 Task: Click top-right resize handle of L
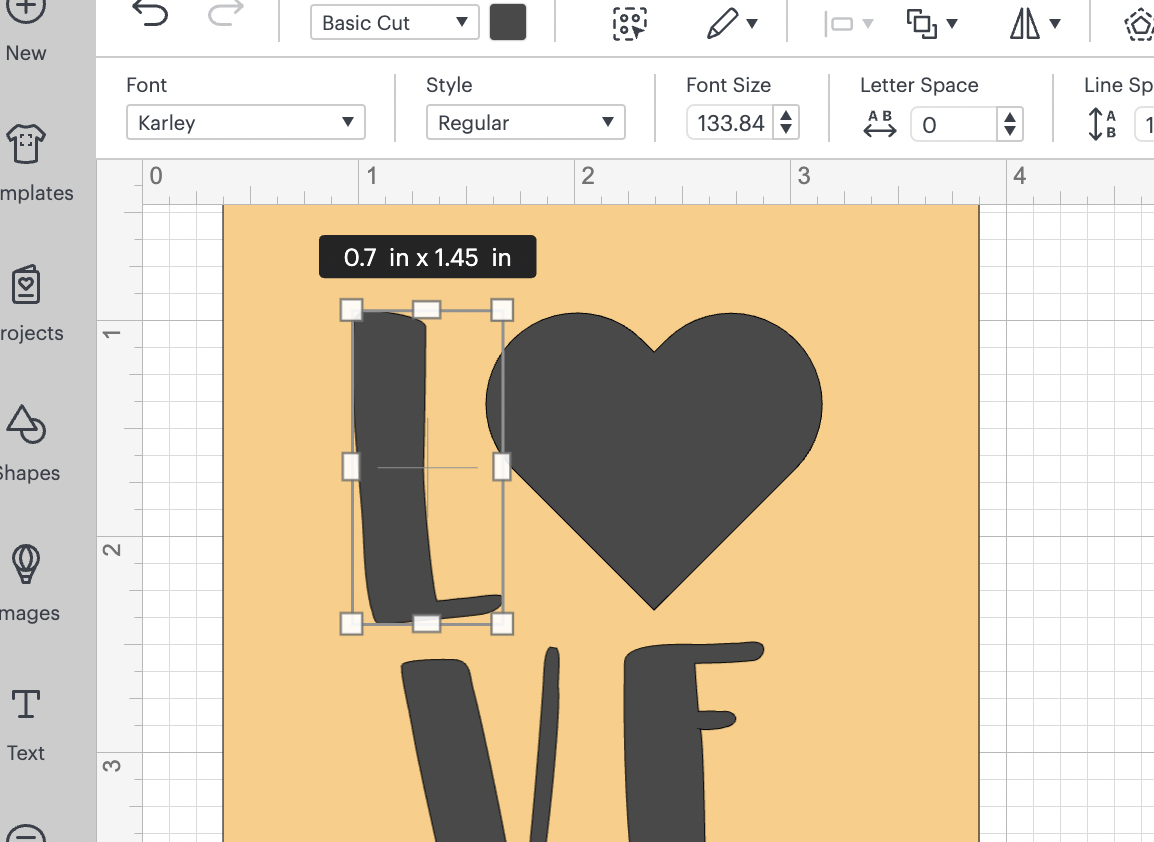(x=501, y=310)
